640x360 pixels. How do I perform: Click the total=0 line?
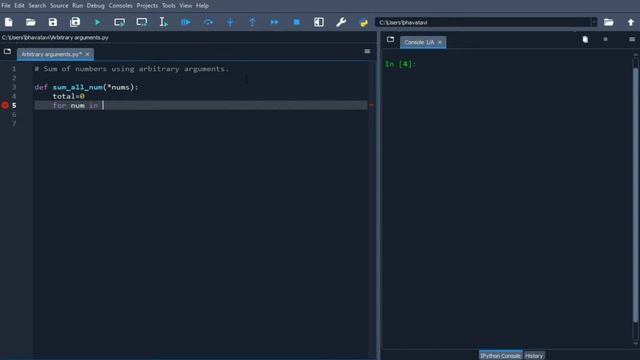69,96
